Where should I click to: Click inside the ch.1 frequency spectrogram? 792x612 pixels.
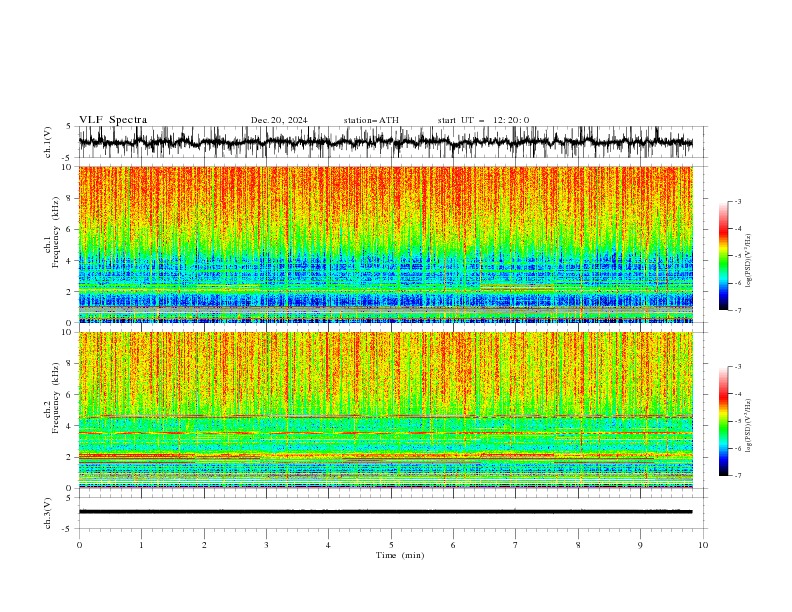(386, 244)
